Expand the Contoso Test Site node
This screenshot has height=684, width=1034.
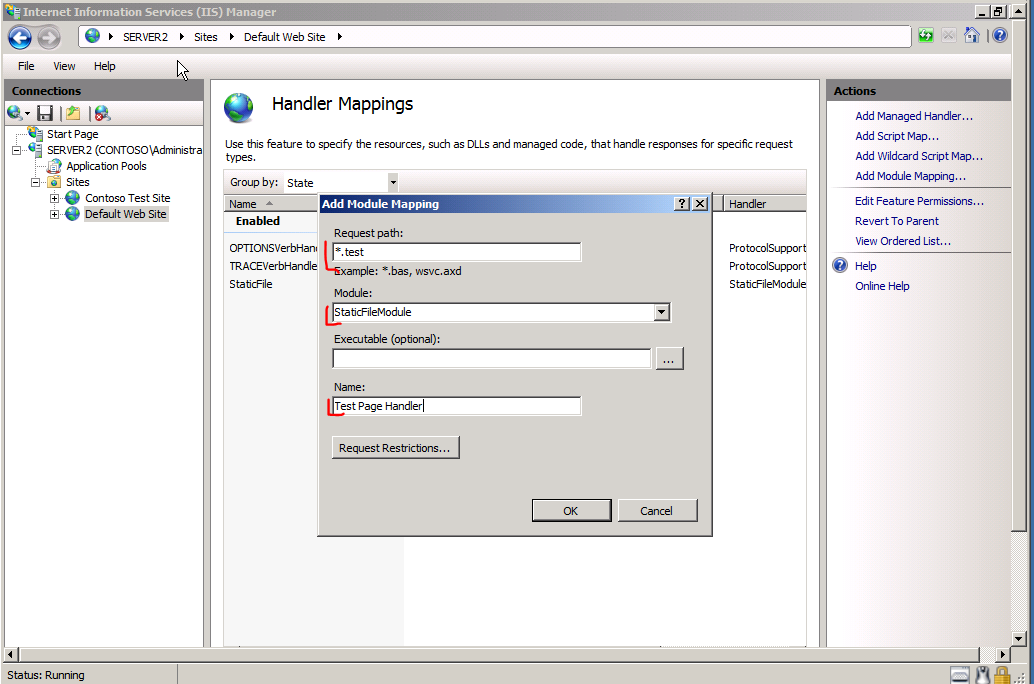(x=55, y=199)
